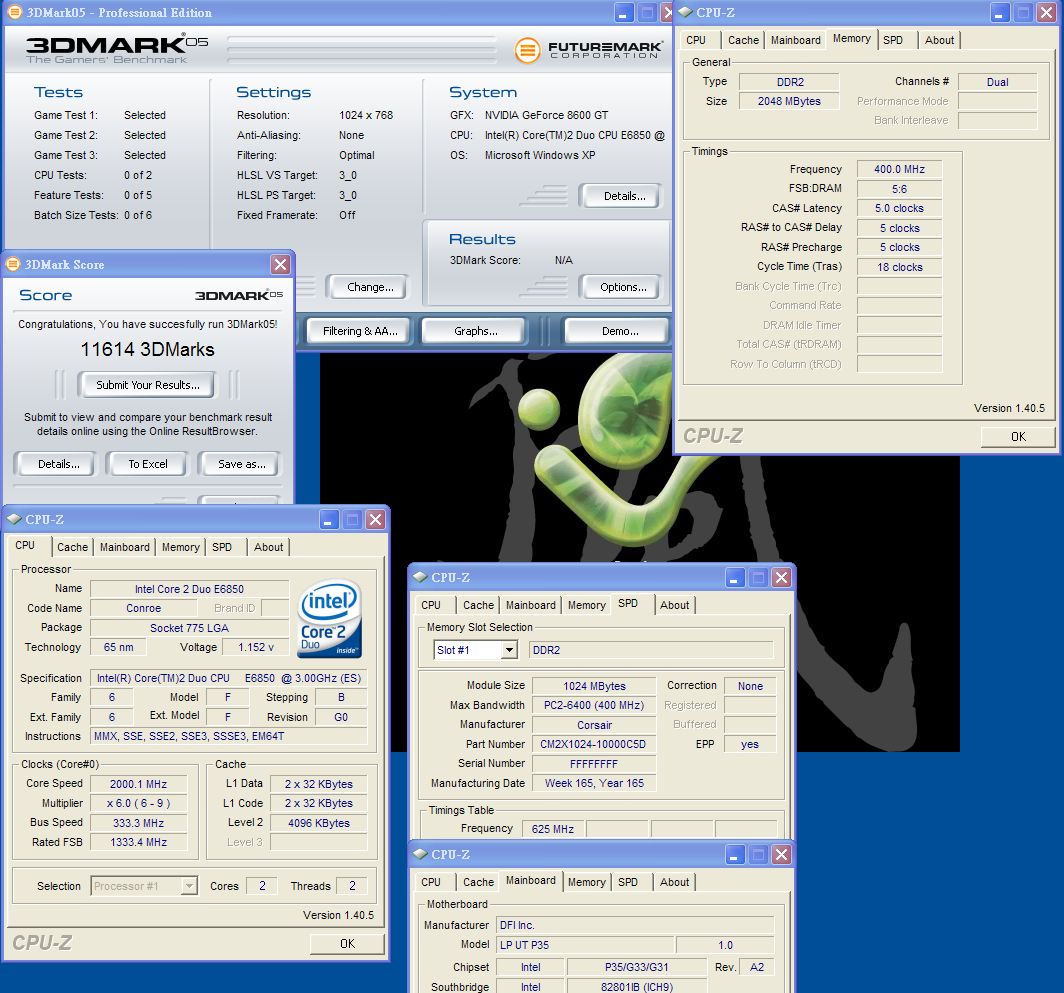Click the 11614 3DMarks score text
This screenshot has width=1064, height=993.
[147, 350]
